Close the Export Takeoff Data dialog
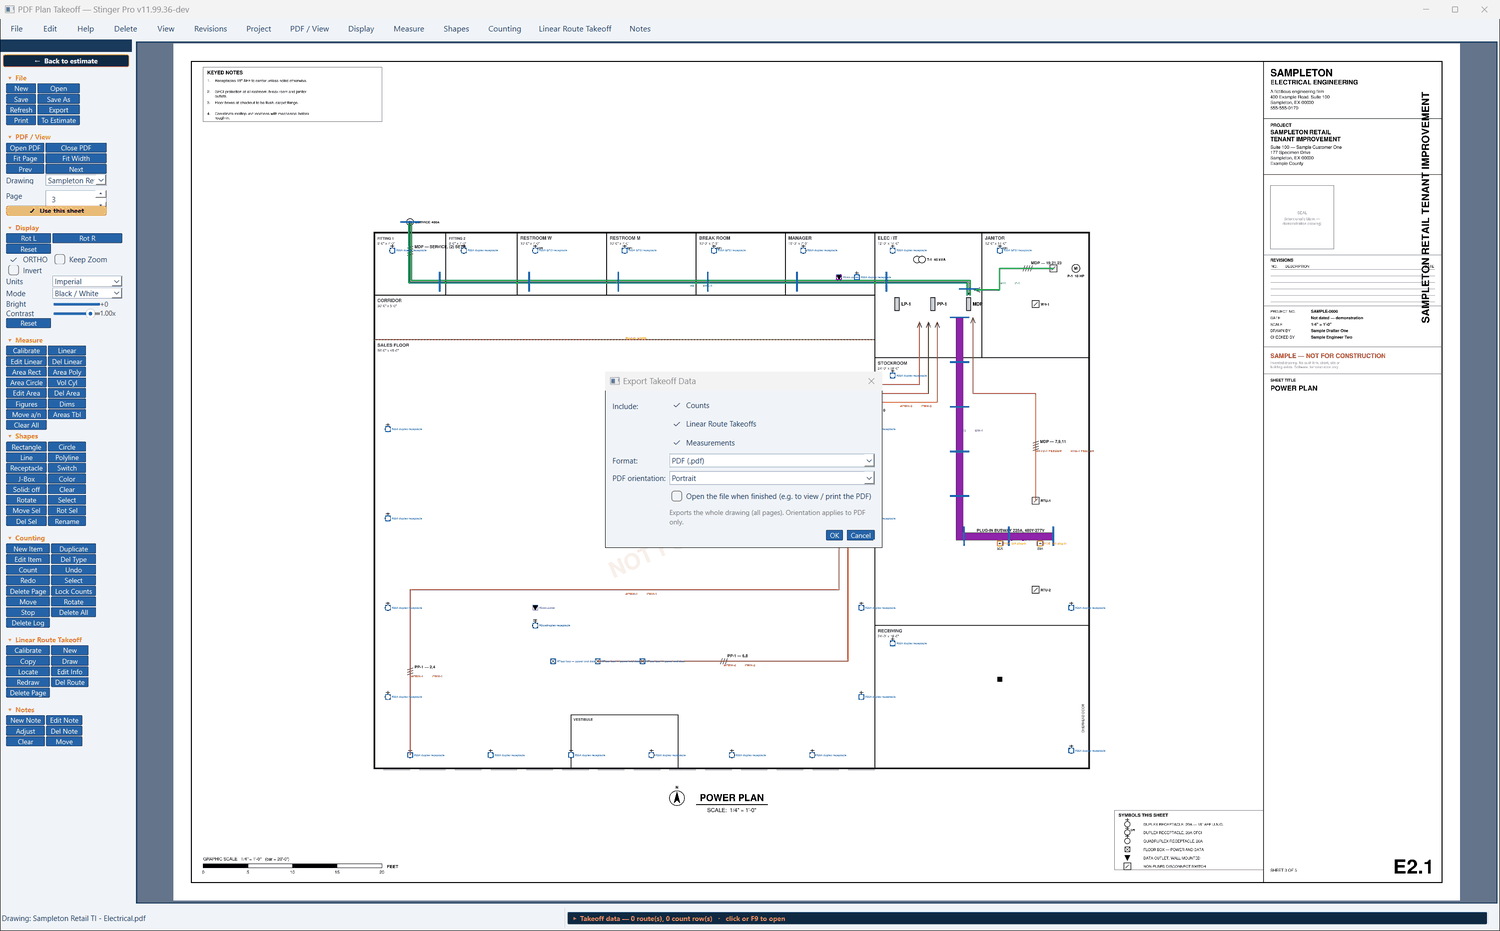1500x931 pixels. [x=871, y=381]
